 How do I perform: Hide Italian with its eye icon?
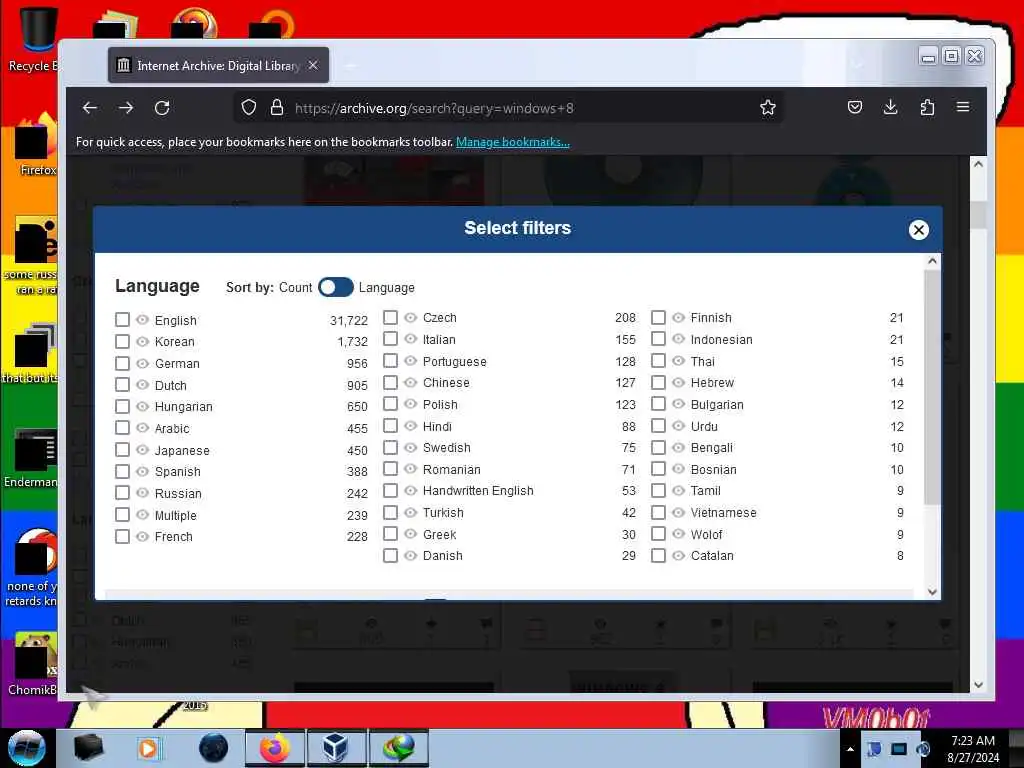[410, 339]
